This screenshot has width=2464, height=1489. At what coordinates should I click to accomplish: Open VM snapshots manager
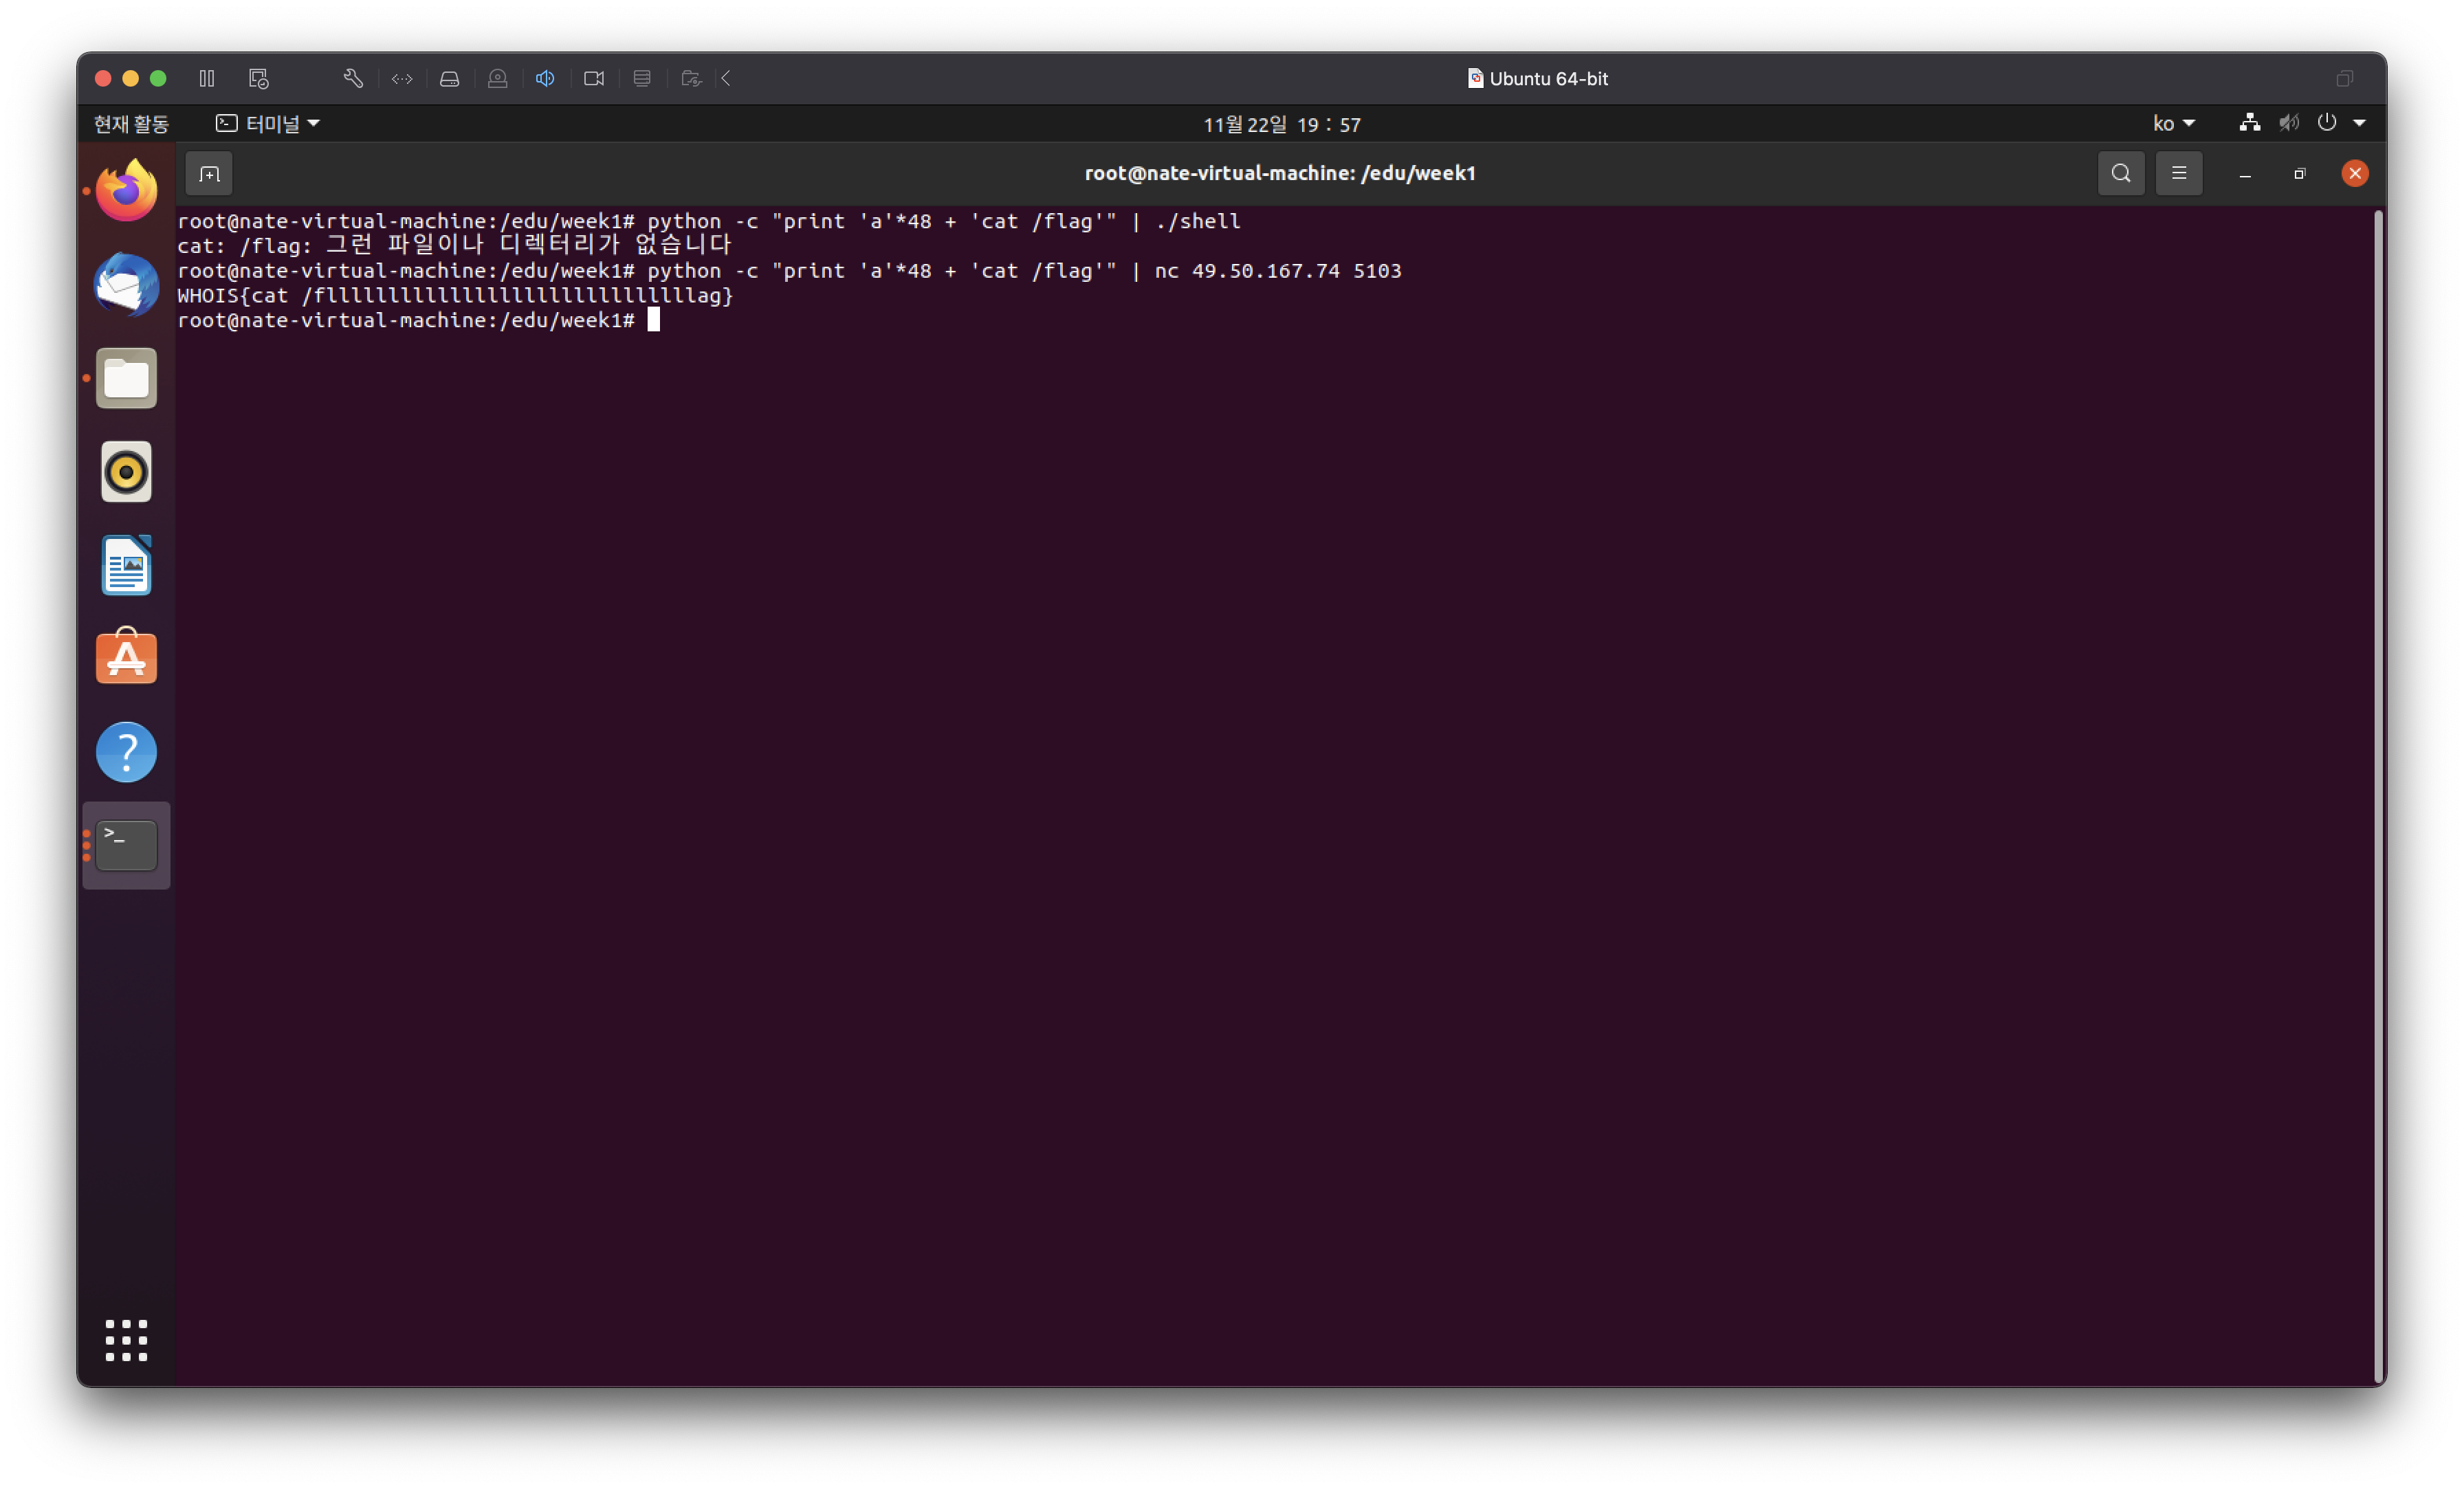(x=258, y=78)
